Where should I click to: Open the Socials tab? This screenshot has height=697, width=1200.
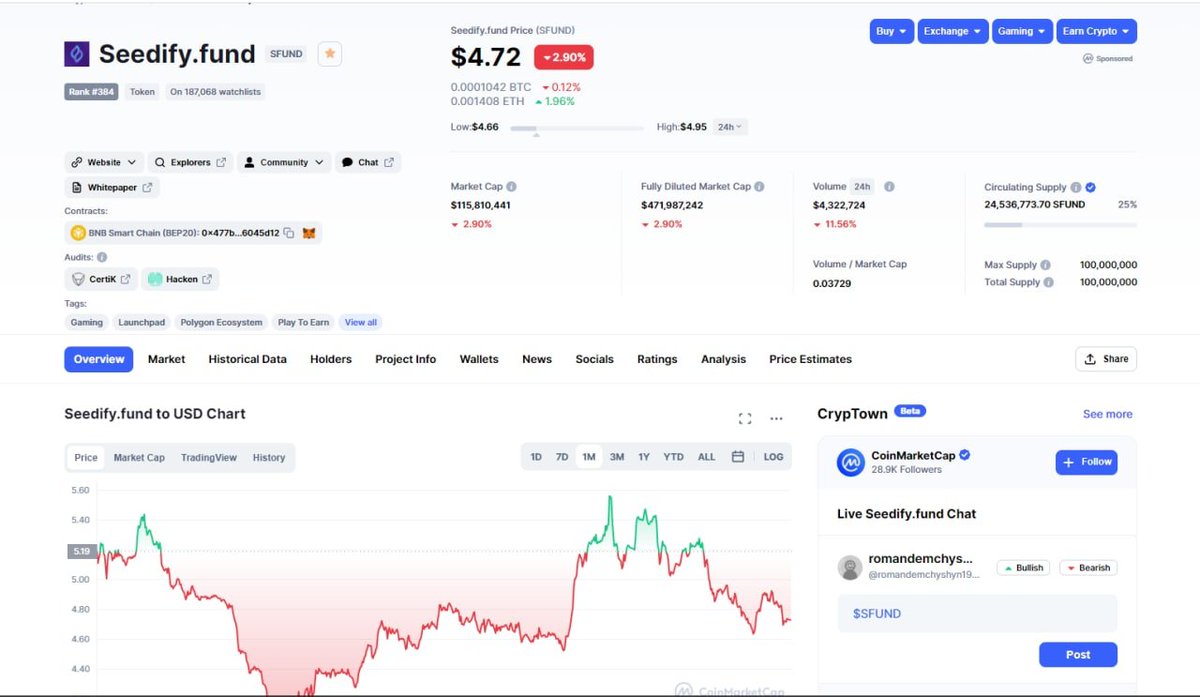[594, 359]
